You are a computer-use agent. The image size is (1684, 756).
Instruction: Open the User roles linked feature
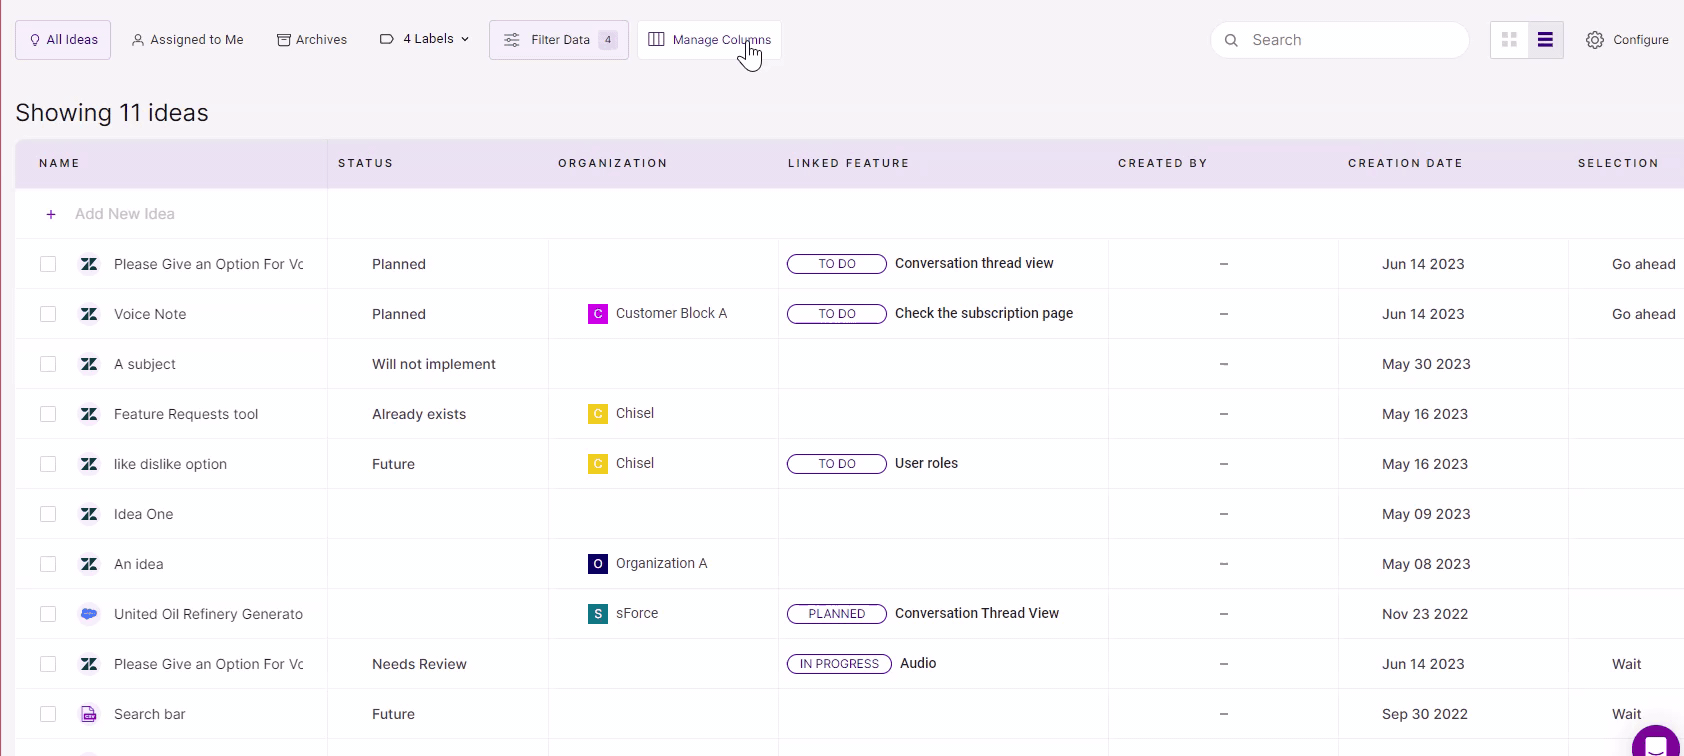(x=926, y=463)
